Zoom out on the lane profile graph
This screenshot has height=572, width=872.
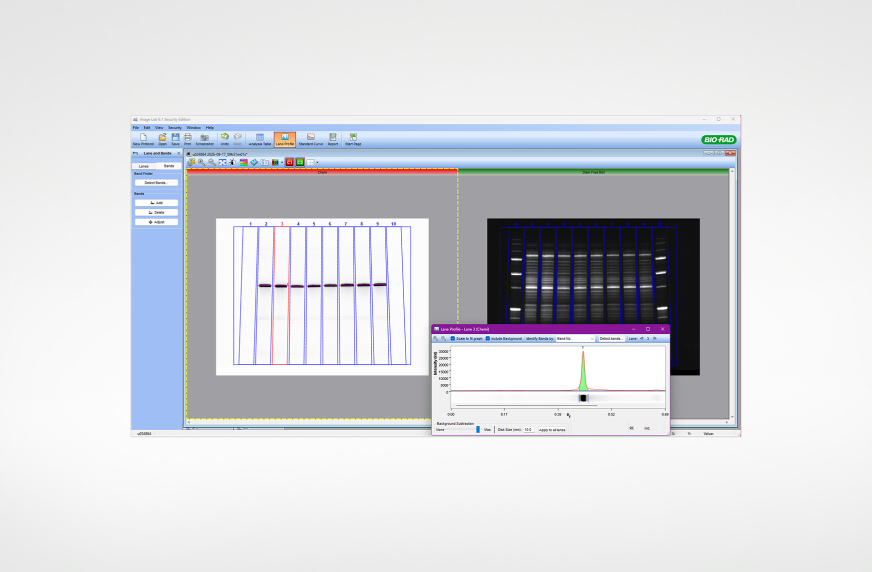[444, 339]
